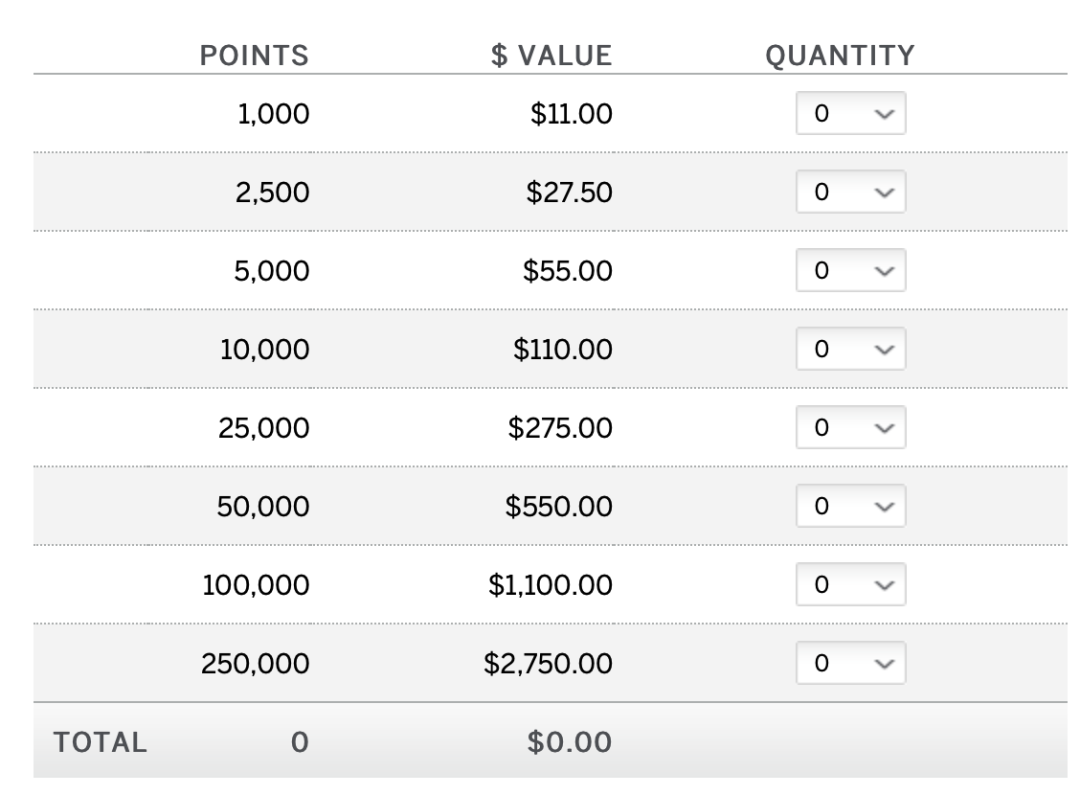This screenshot has width=1080, height=795.
Task: Click the $27.50 value cell
Action: tap(570, 192)
